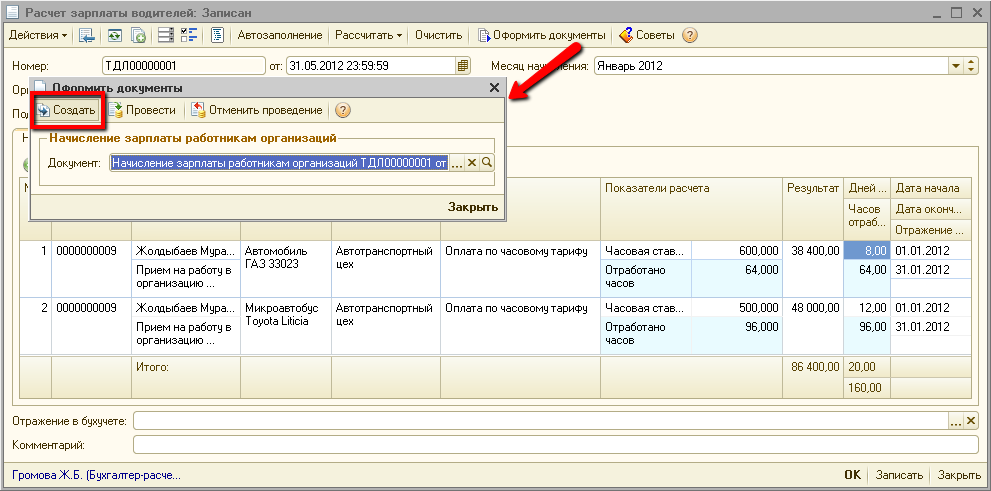This screenshot has height=491, width=991.
Task: Open calendar picker next to date field
Action: (462, 66)
